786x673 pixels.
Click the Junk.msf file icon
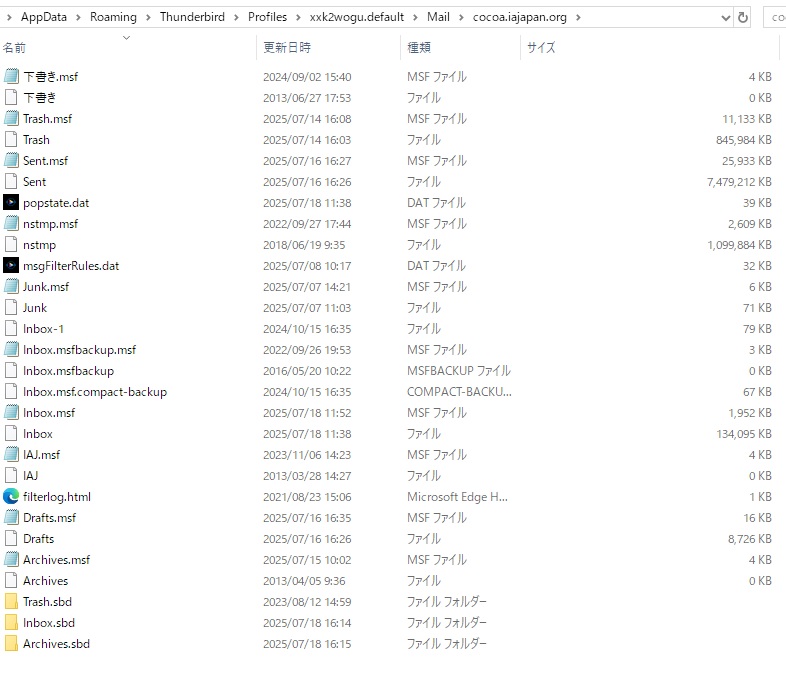[11, 287]
